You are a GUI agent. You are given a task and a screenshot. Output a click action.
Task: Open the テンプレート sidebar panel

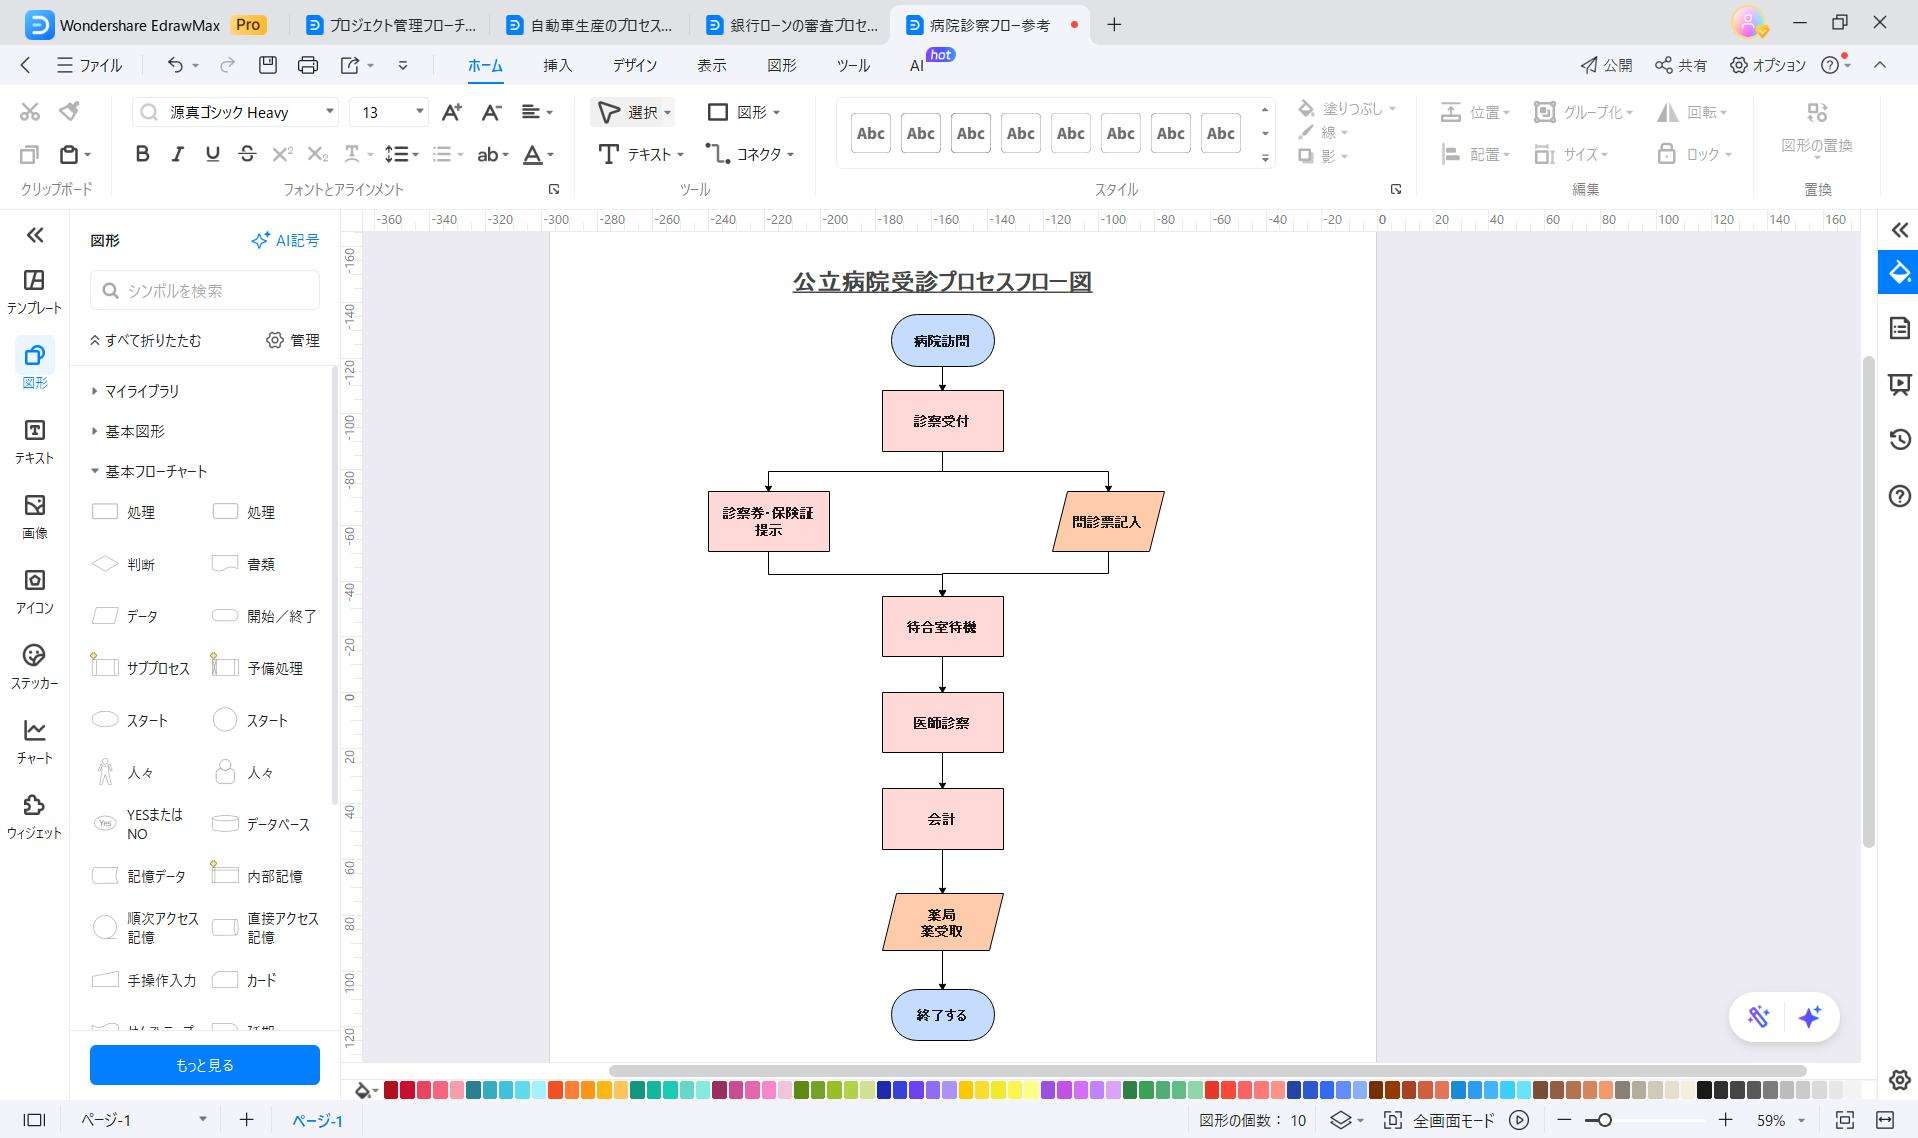(34, 291)
